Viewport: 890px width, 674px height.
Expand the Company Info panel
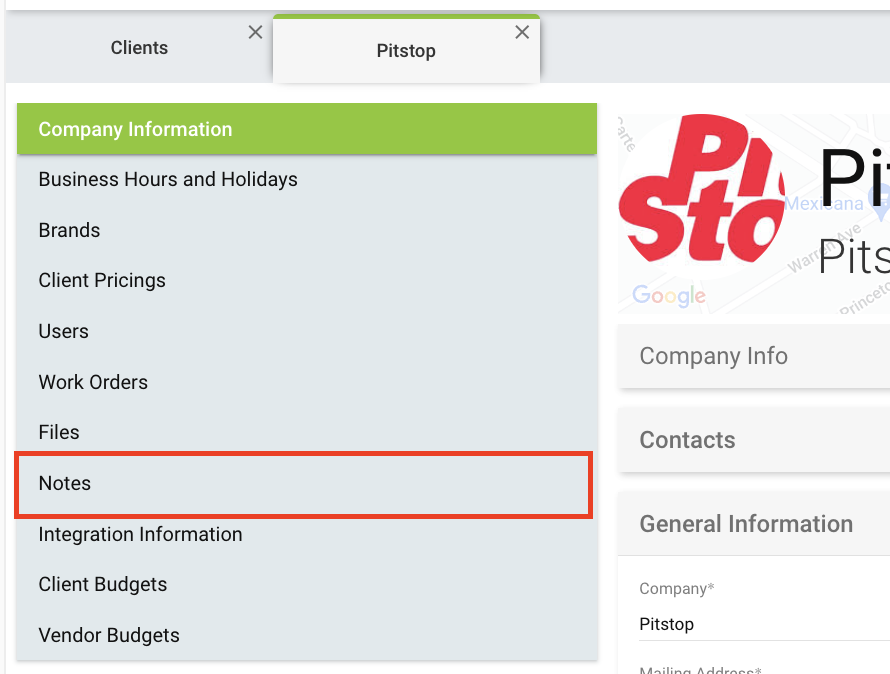click(x=754, y=356)
